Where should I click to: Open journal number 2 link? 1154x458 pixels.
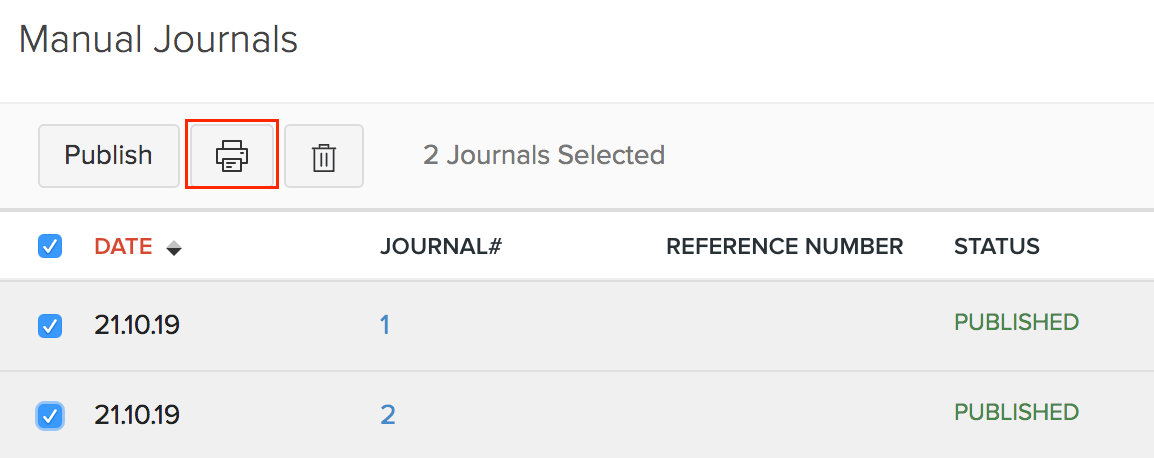(387, 414)
